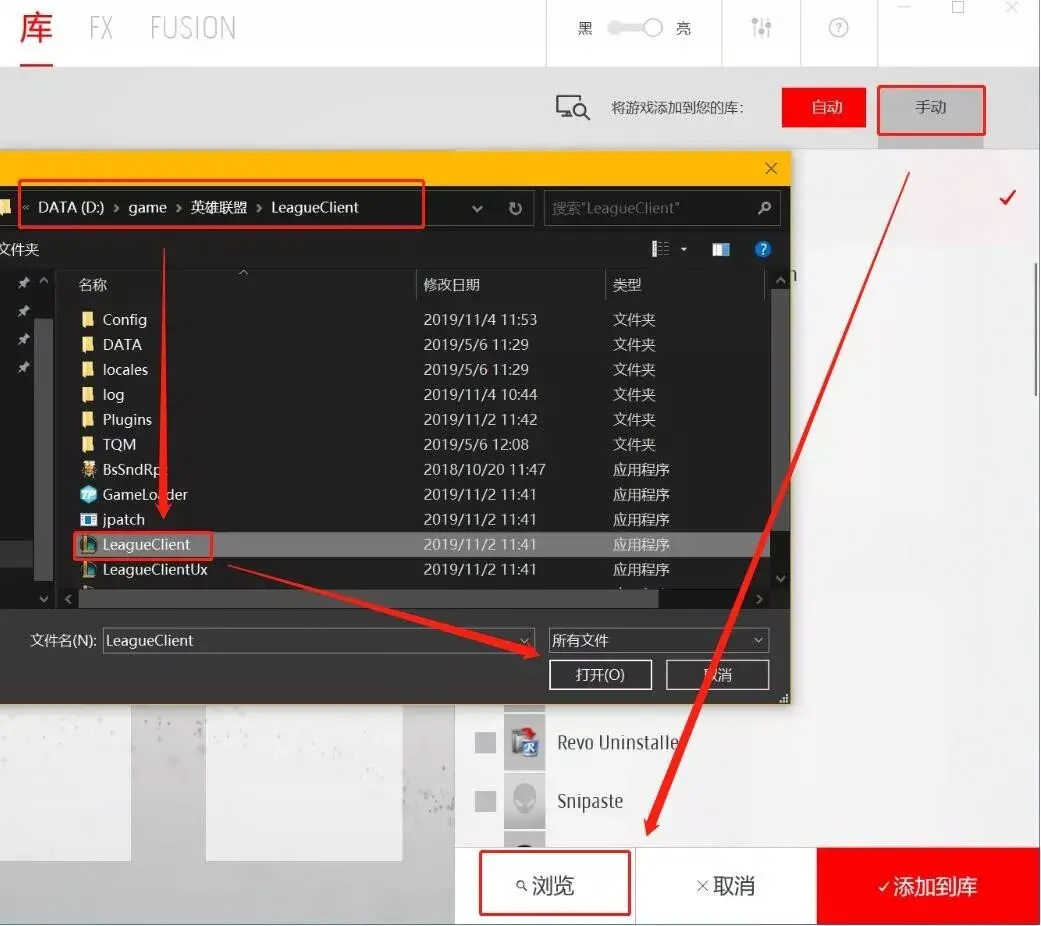Expand the view options dropdown arrow

click(684, 249)
